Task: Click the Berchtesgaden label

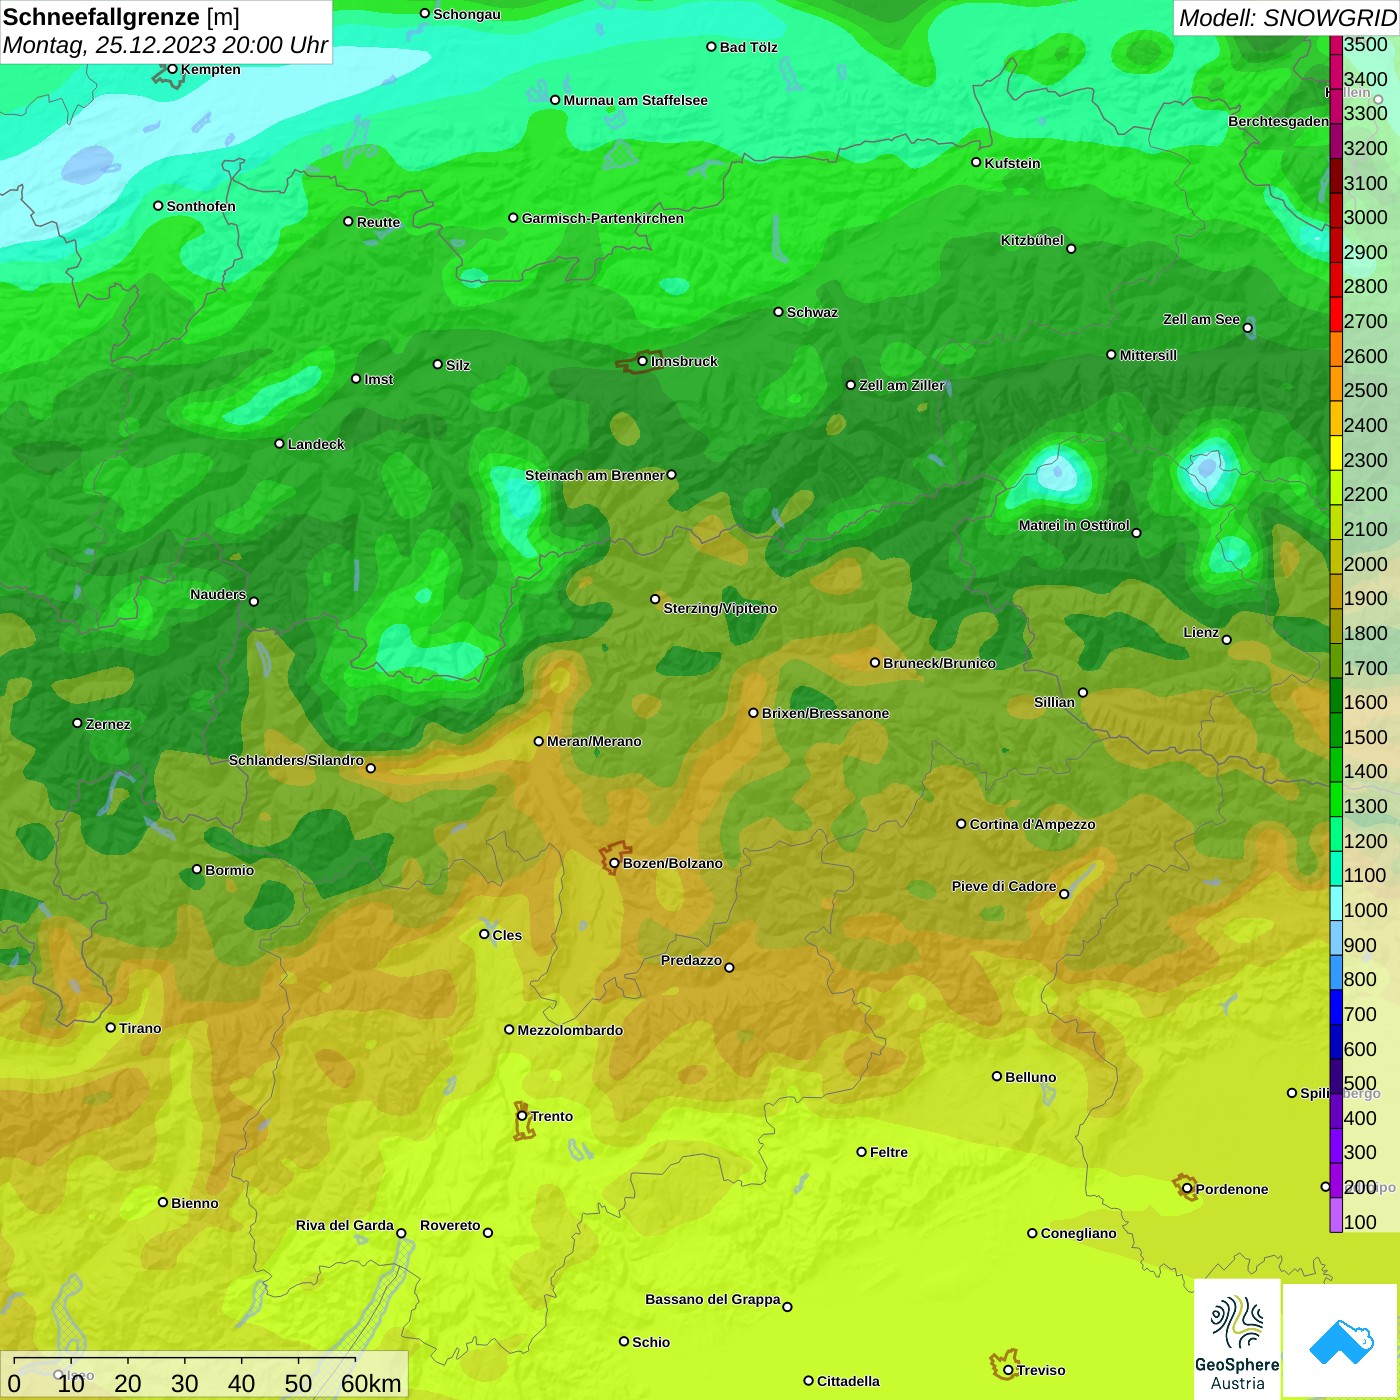Action: [x=1278, y=121]
